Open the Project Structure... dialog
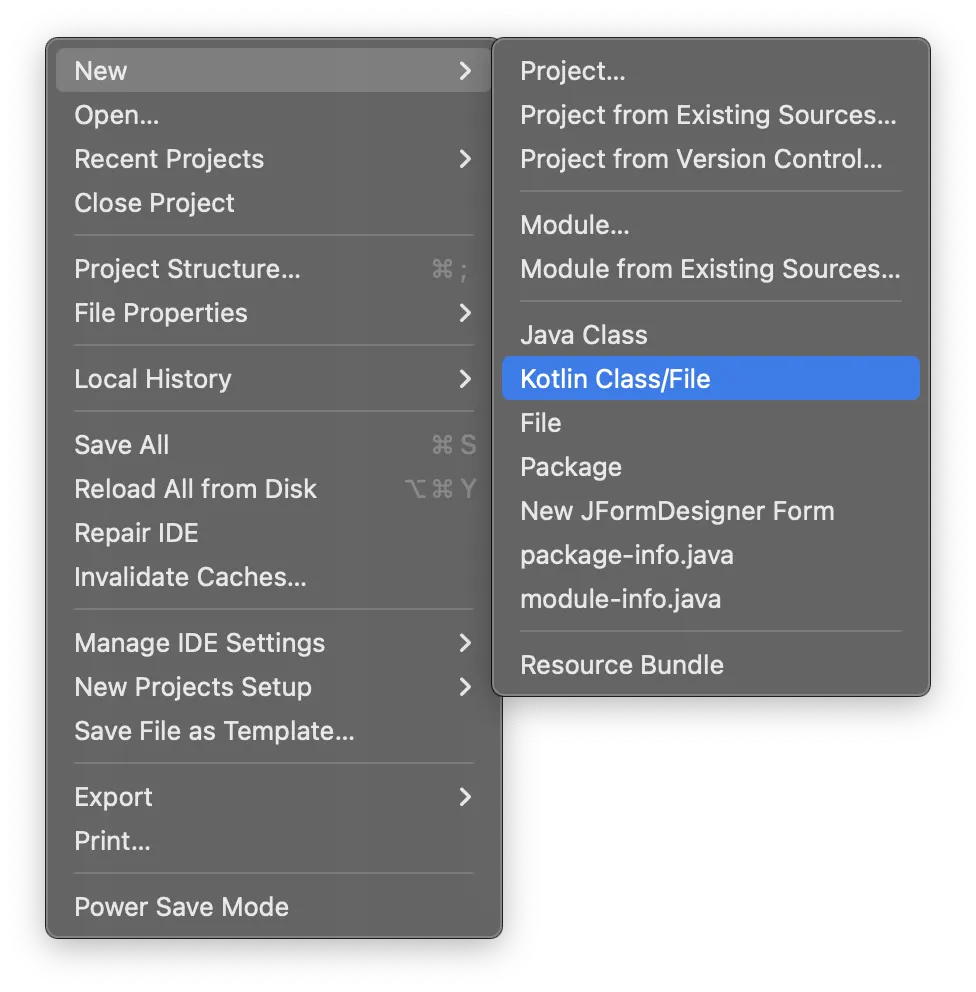This screenshot has height=992, width=976. tap(187, 269)
